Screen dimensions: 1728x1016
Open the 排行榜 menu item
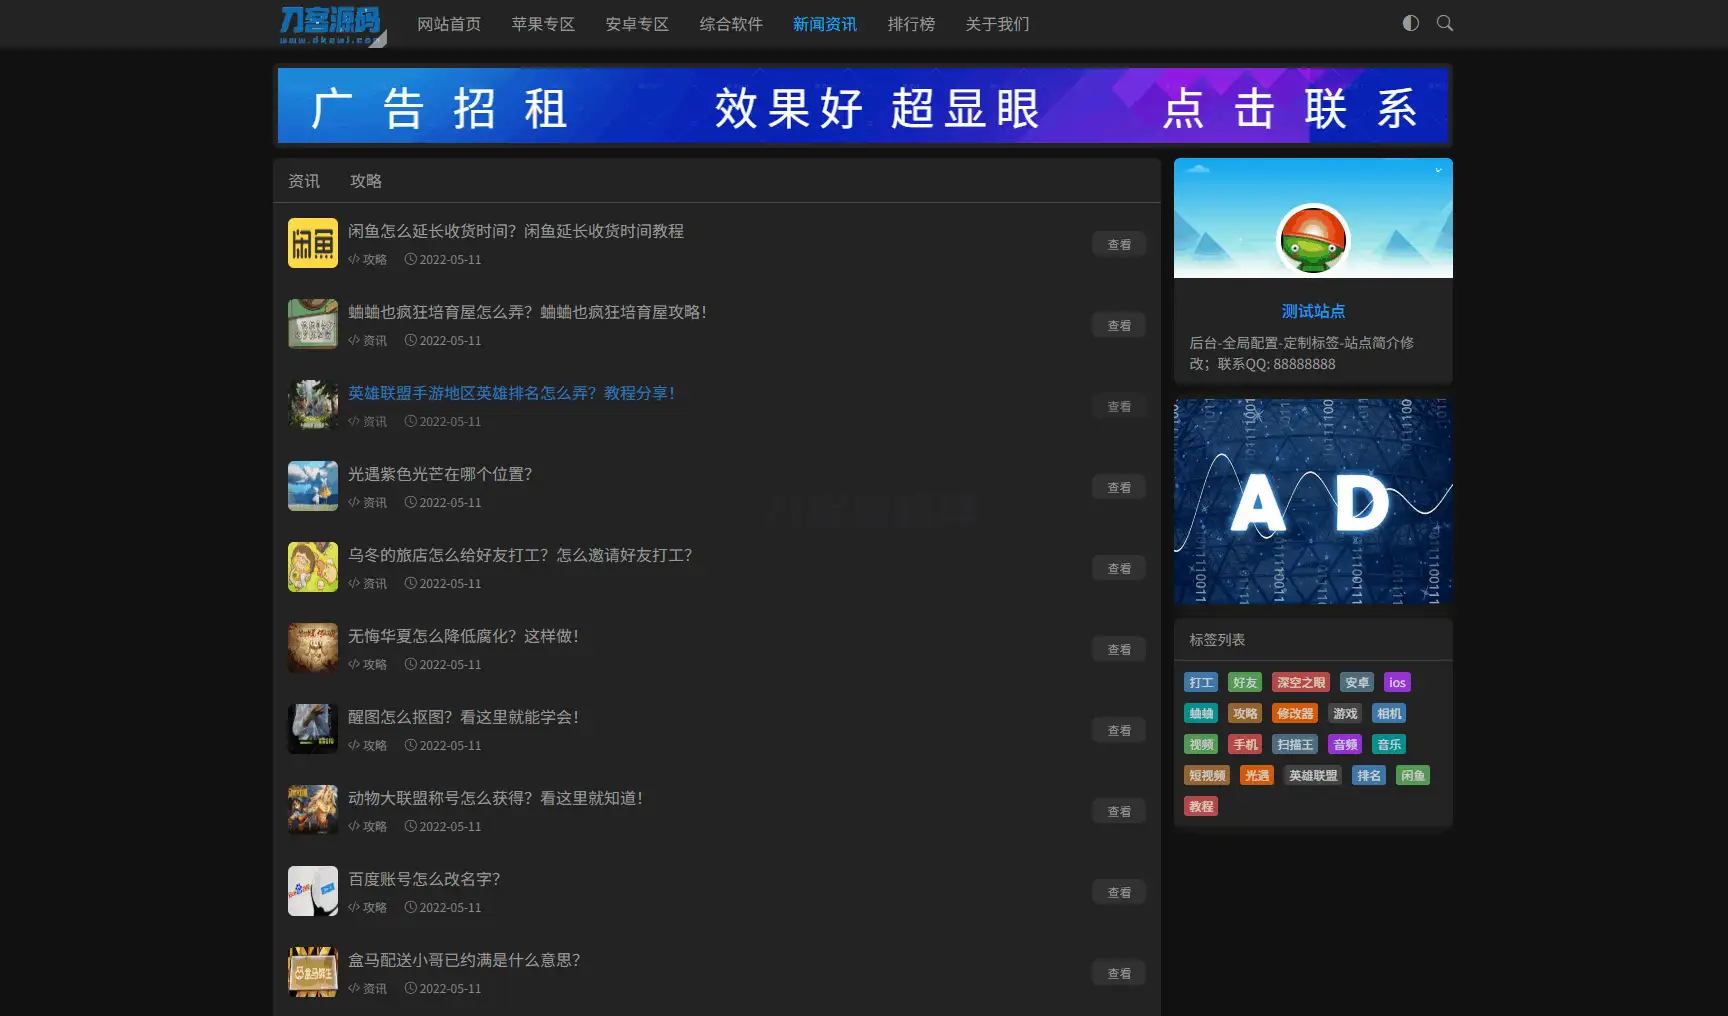(910, 24)
